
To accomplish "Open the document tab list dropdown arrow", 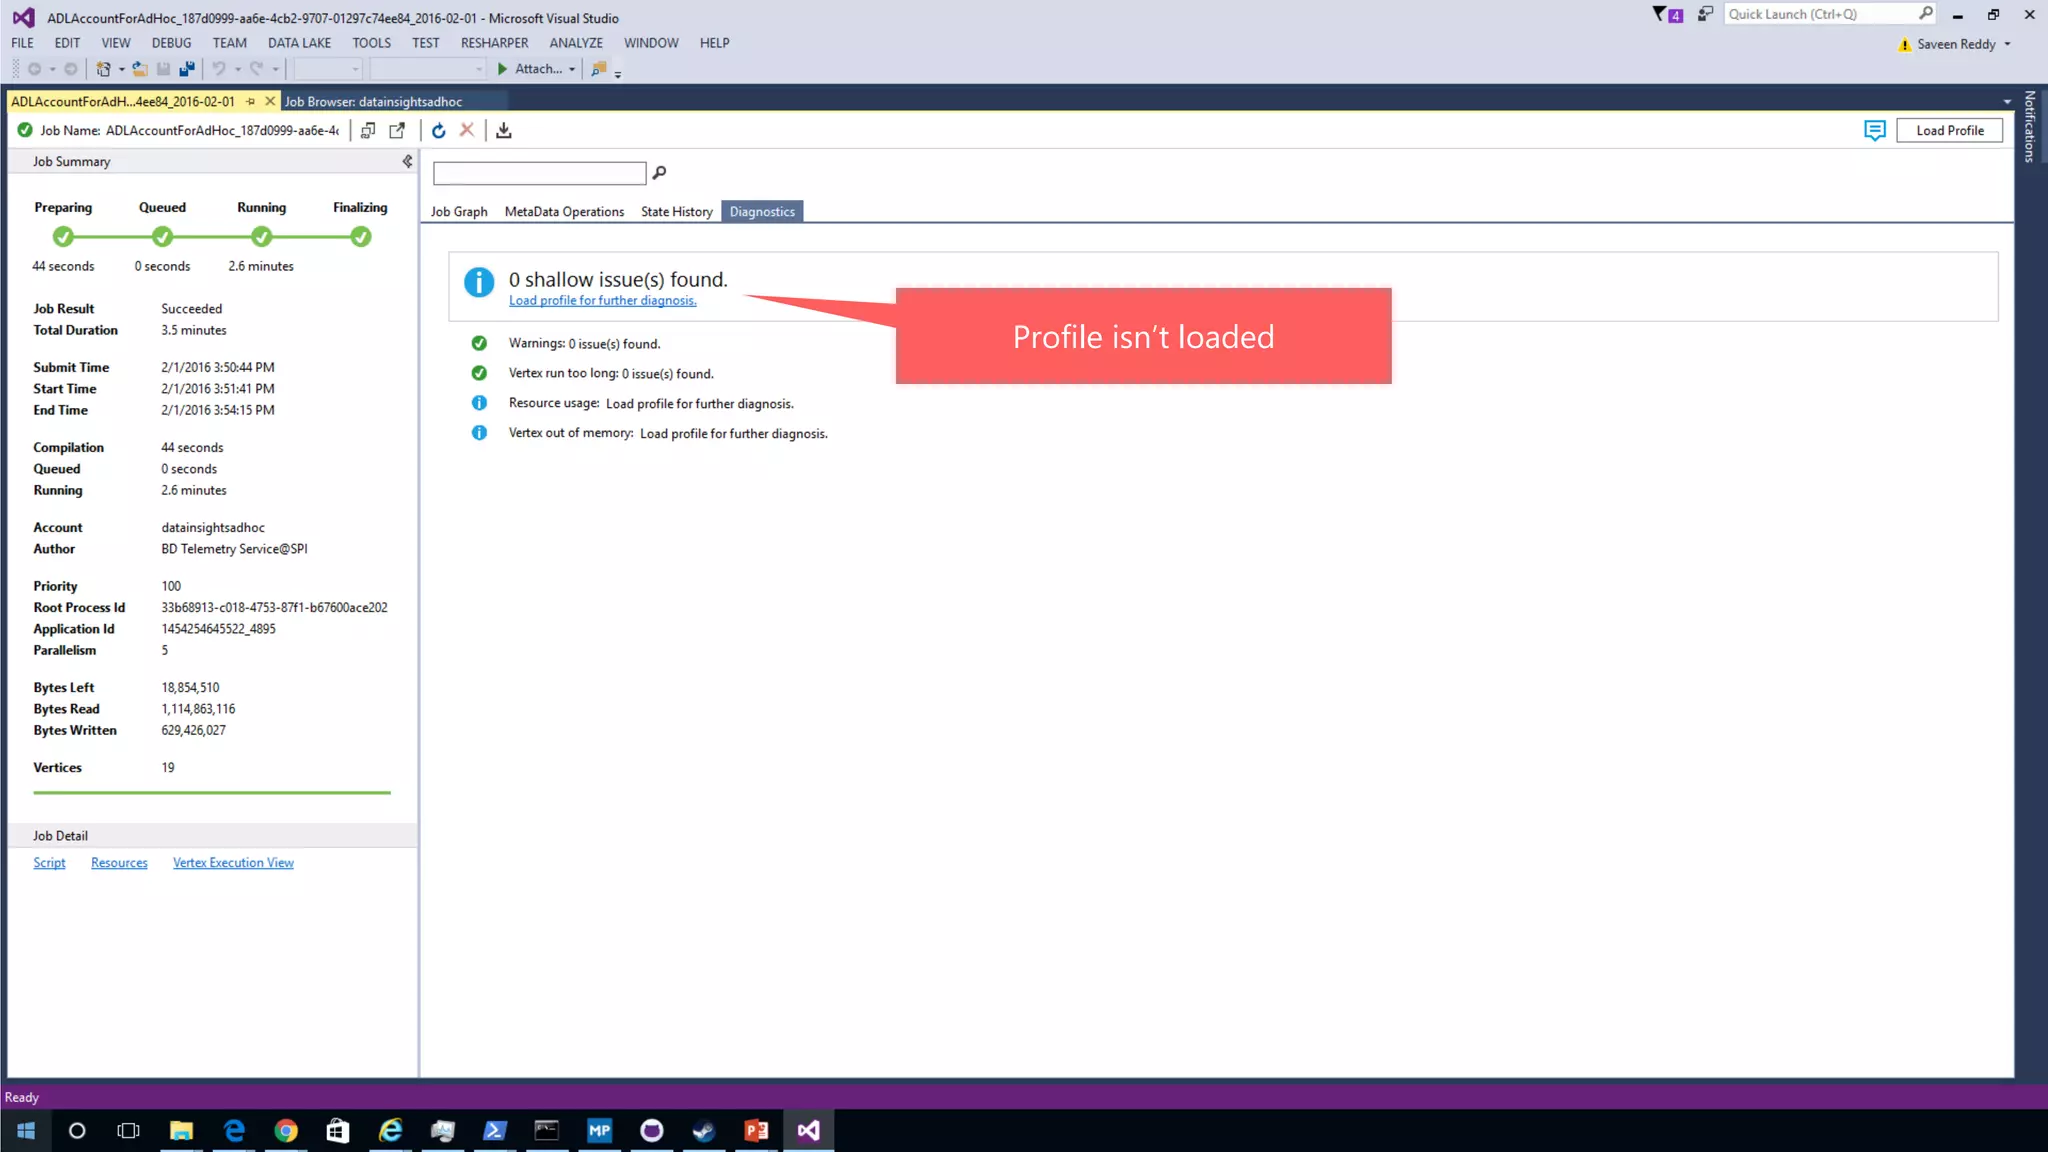I will tap(2007, 101).
